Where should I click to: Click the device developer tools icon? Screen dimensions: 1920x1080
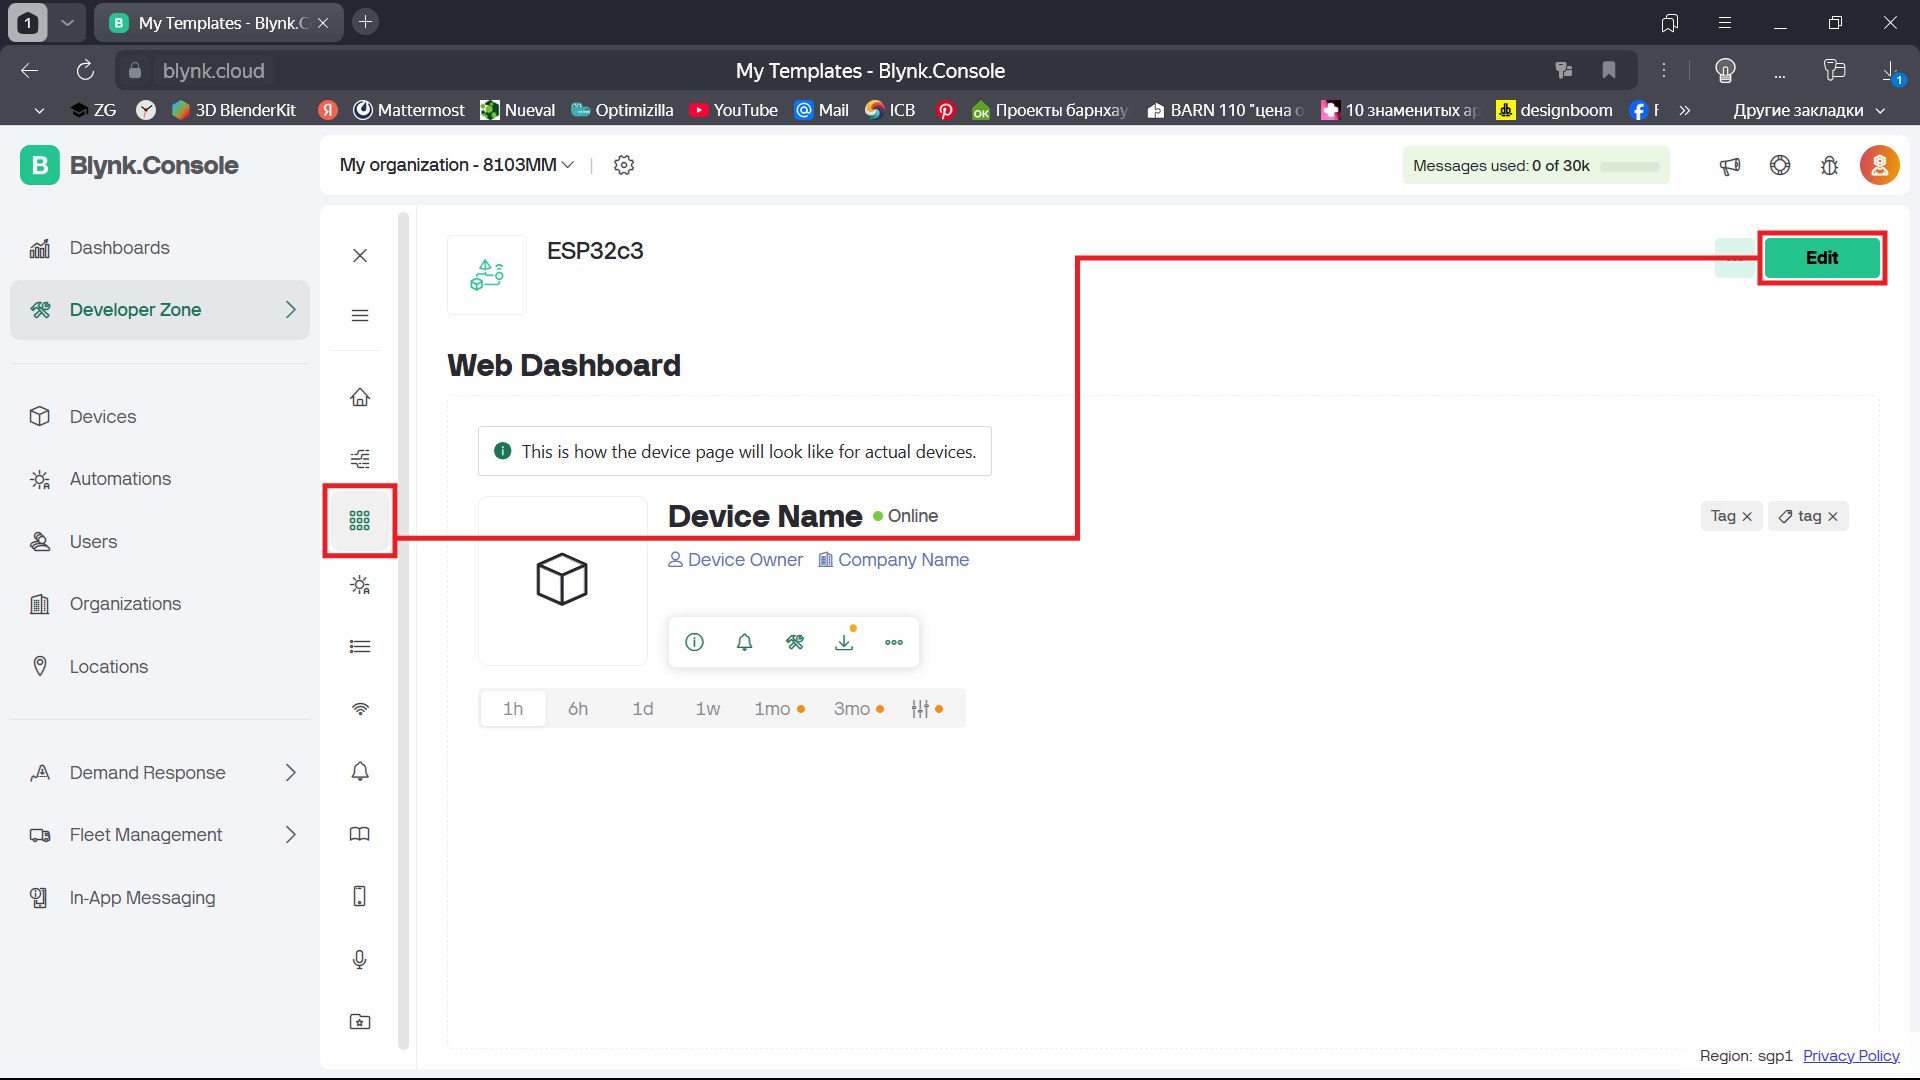click(x=794, y=642)
